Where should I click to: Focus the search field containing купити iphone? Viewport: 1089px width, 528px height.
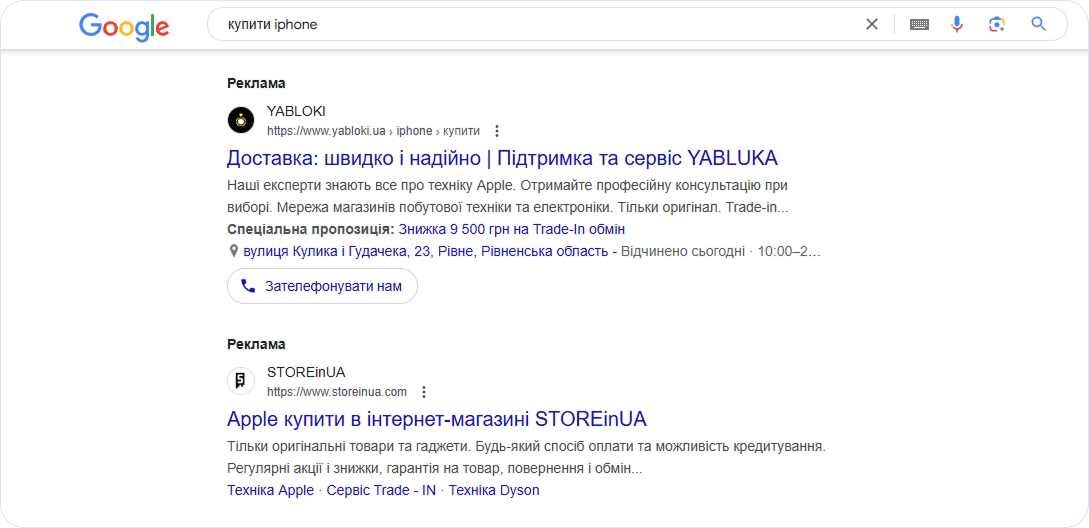coord(535,24)
